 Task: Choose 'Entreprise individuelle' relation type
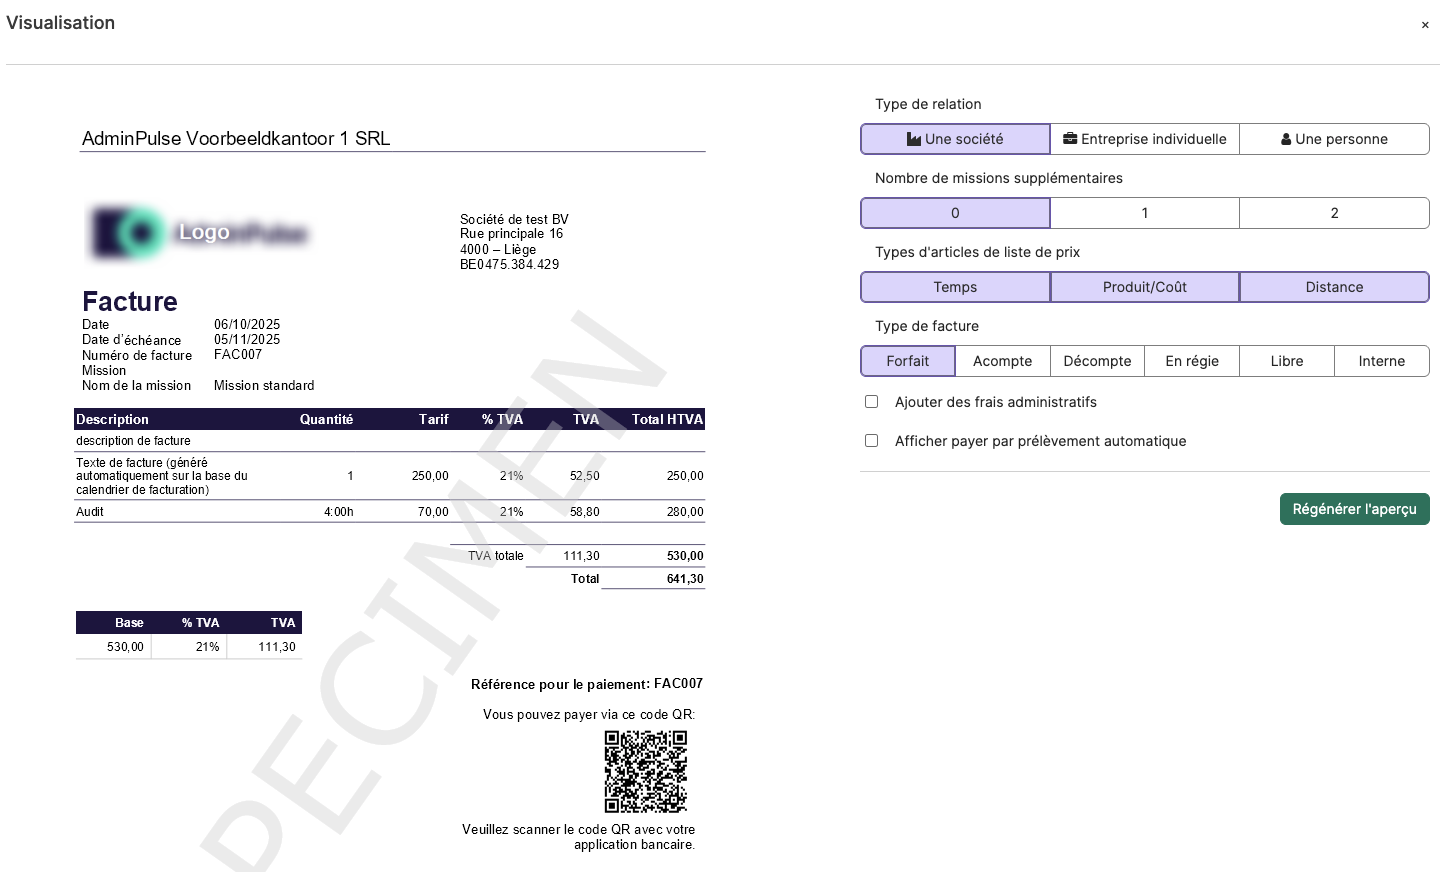(1145, 139)
